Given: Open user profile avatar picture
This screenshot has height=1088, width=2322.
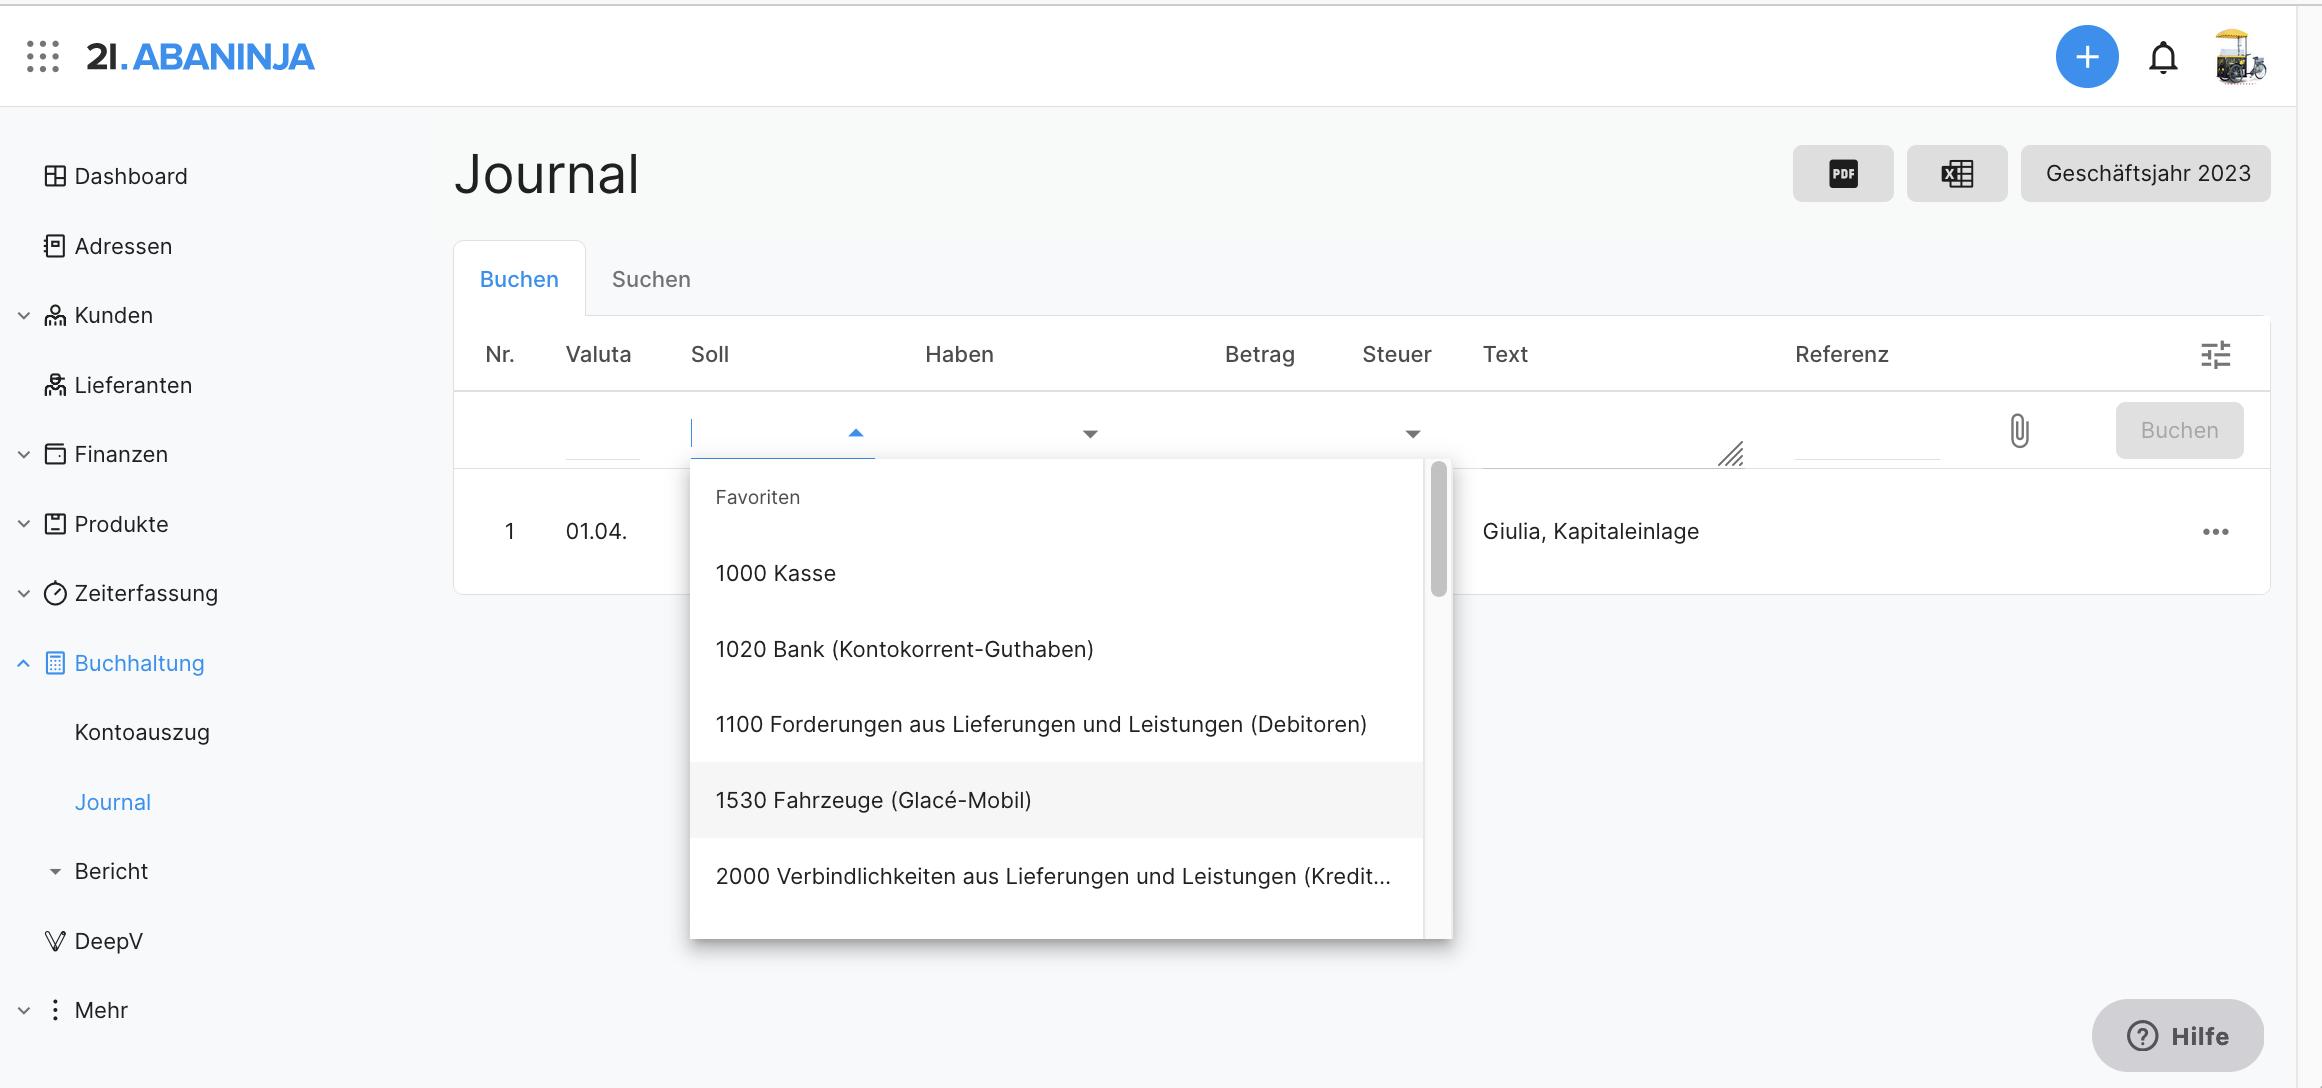Looking at the screenshot, I should (x=2239, y=57).
